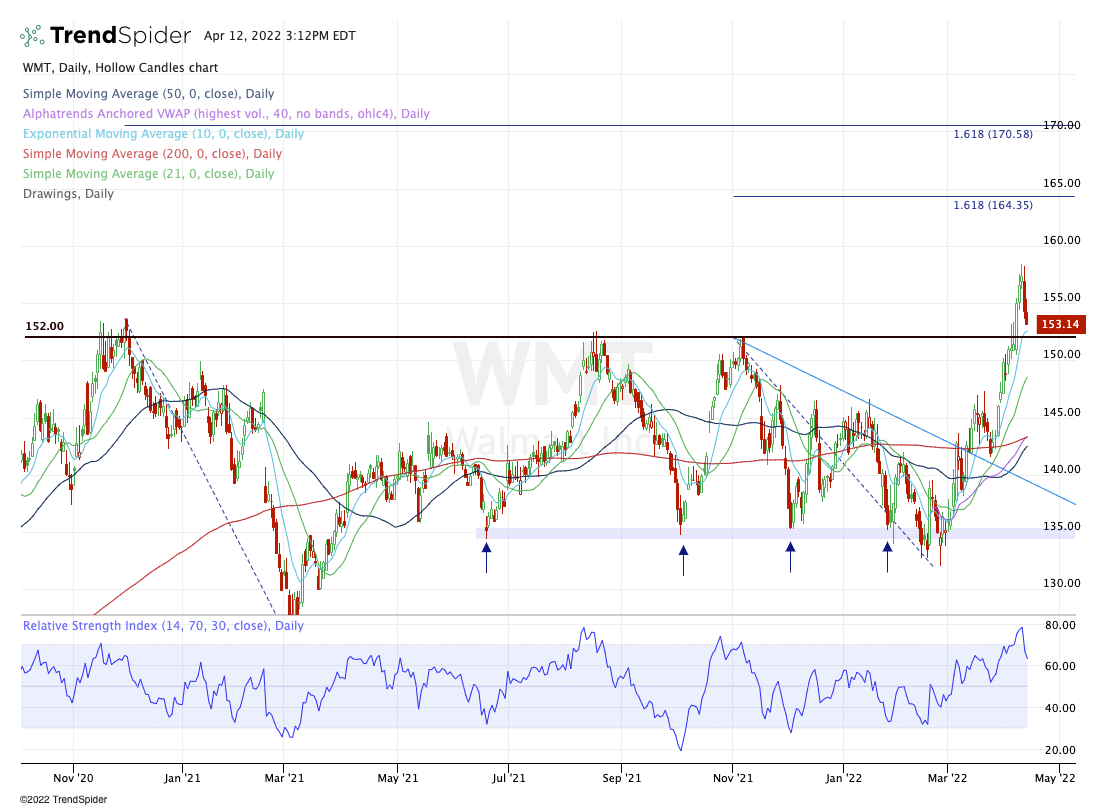Image resolution: width=1106 pixels, height=809 pixels.
Task: Click the 152.00 resistance level label
Action: [x=44, y=326]
